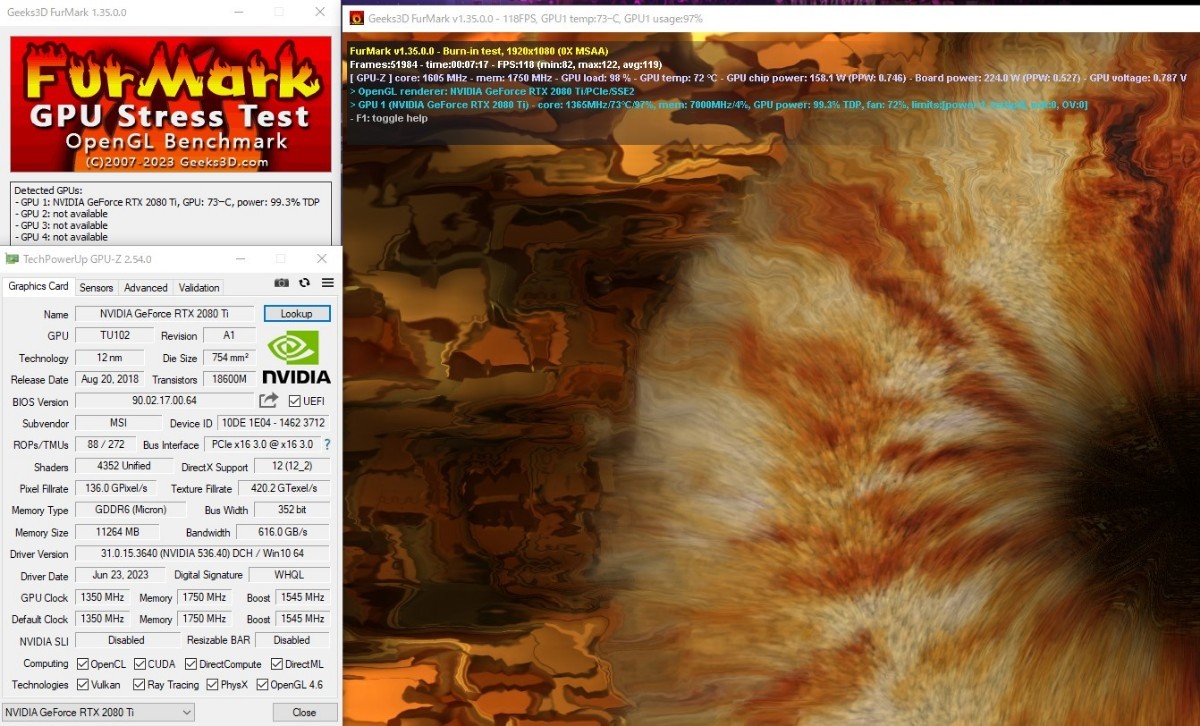The image size is (1200, 726).
Task: Click the GPU-Z refresh icon
Action: coord(304,284)
